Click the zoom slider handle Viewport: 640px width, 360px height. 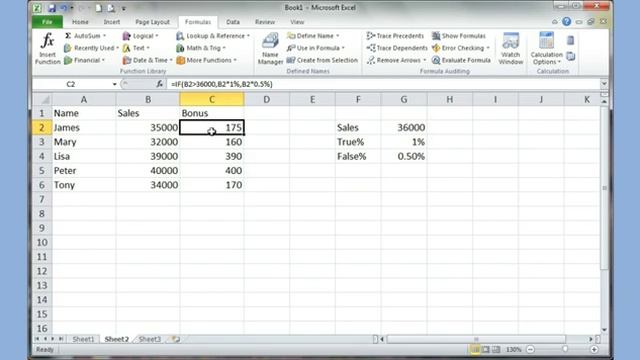coord(565,349)
